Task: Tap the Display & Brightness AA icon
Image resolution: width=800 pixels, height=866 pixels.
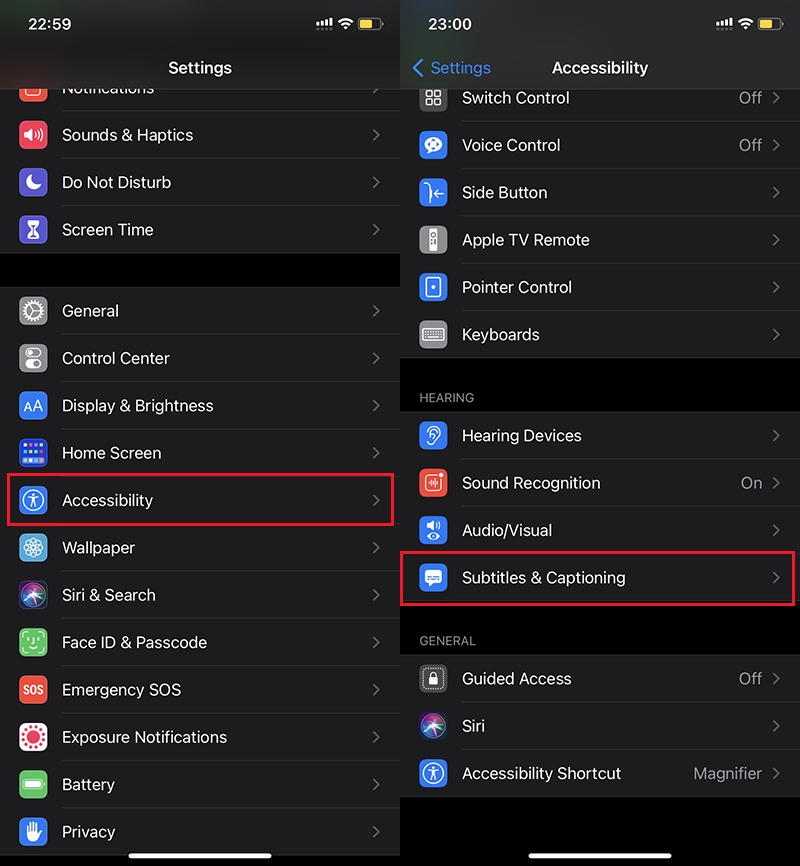Action: (33, 406)
